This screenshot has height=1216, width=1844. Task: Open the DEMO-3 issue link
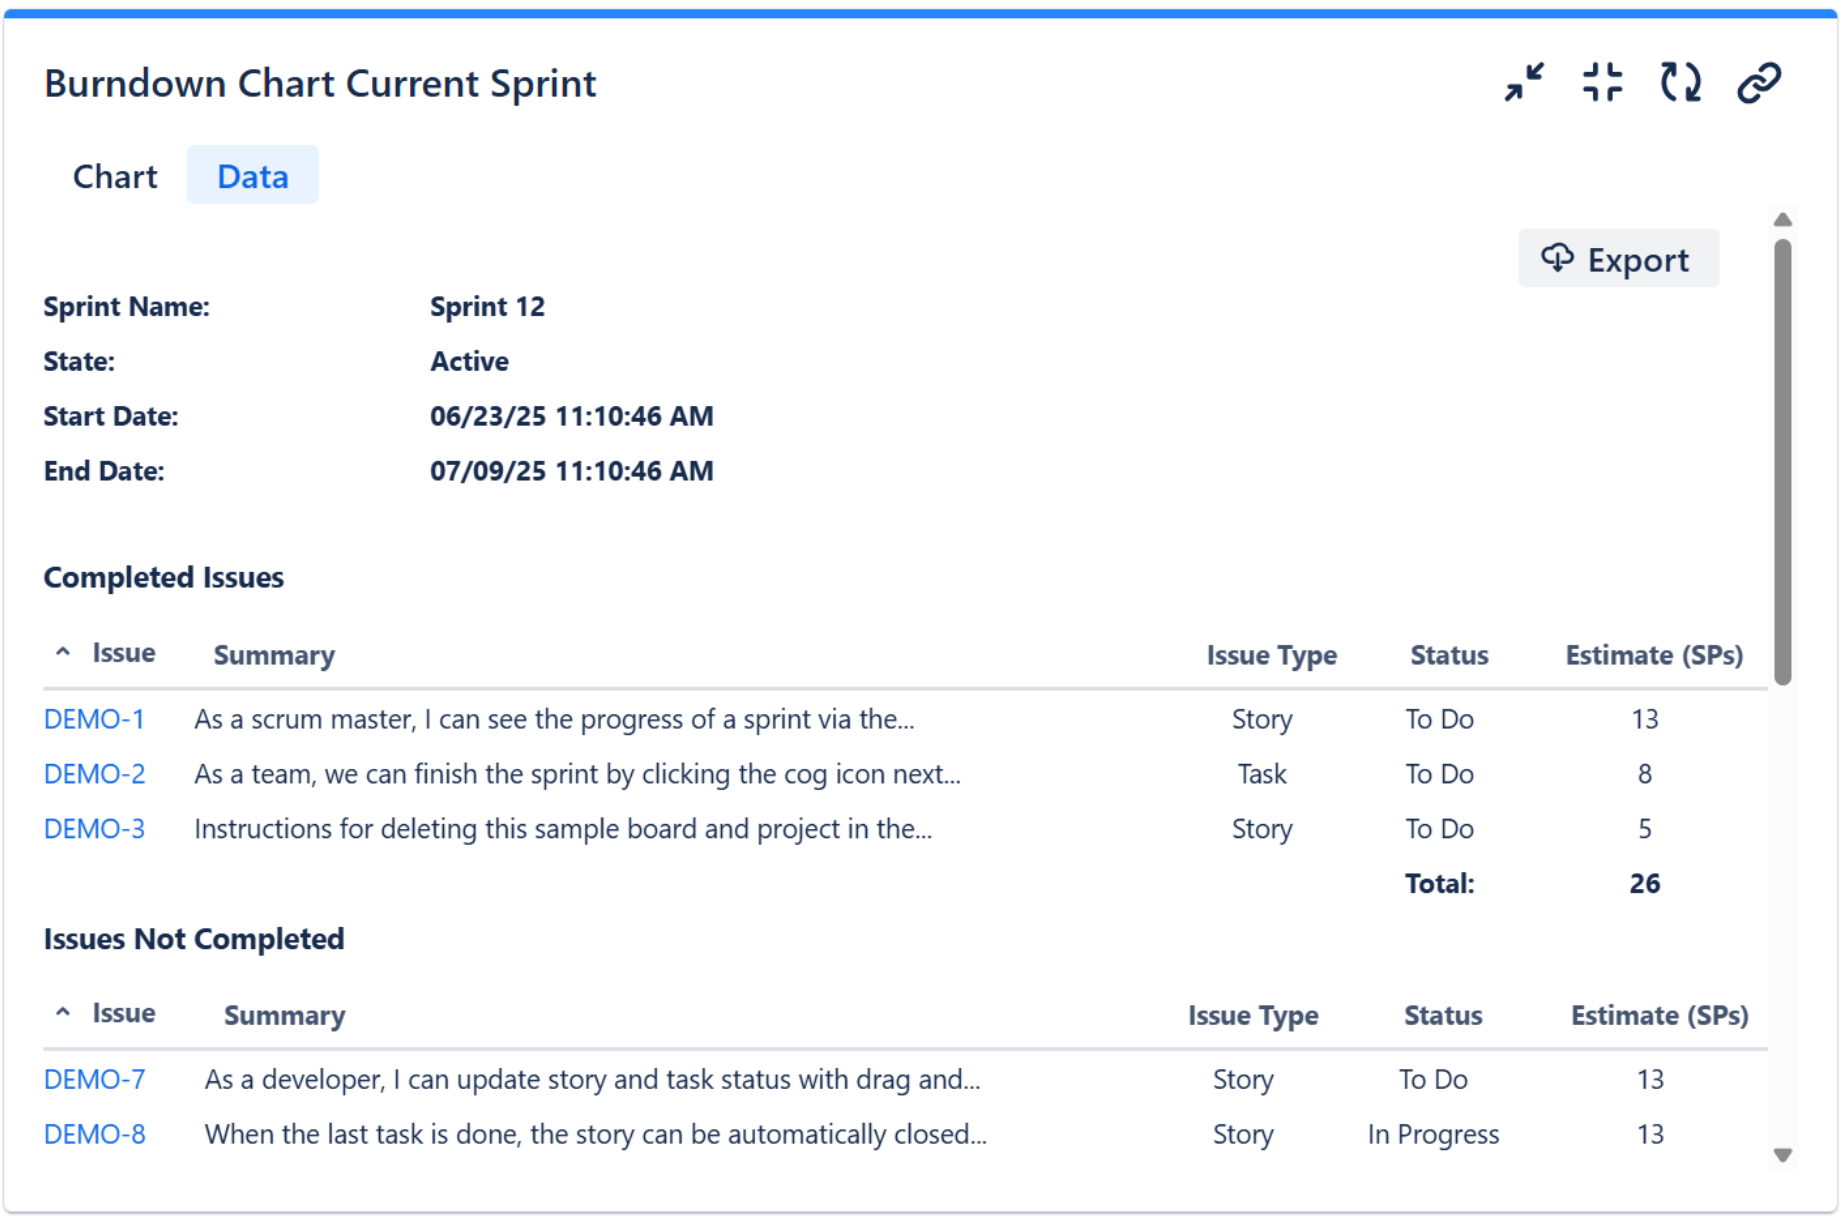[x=94, y=829]
